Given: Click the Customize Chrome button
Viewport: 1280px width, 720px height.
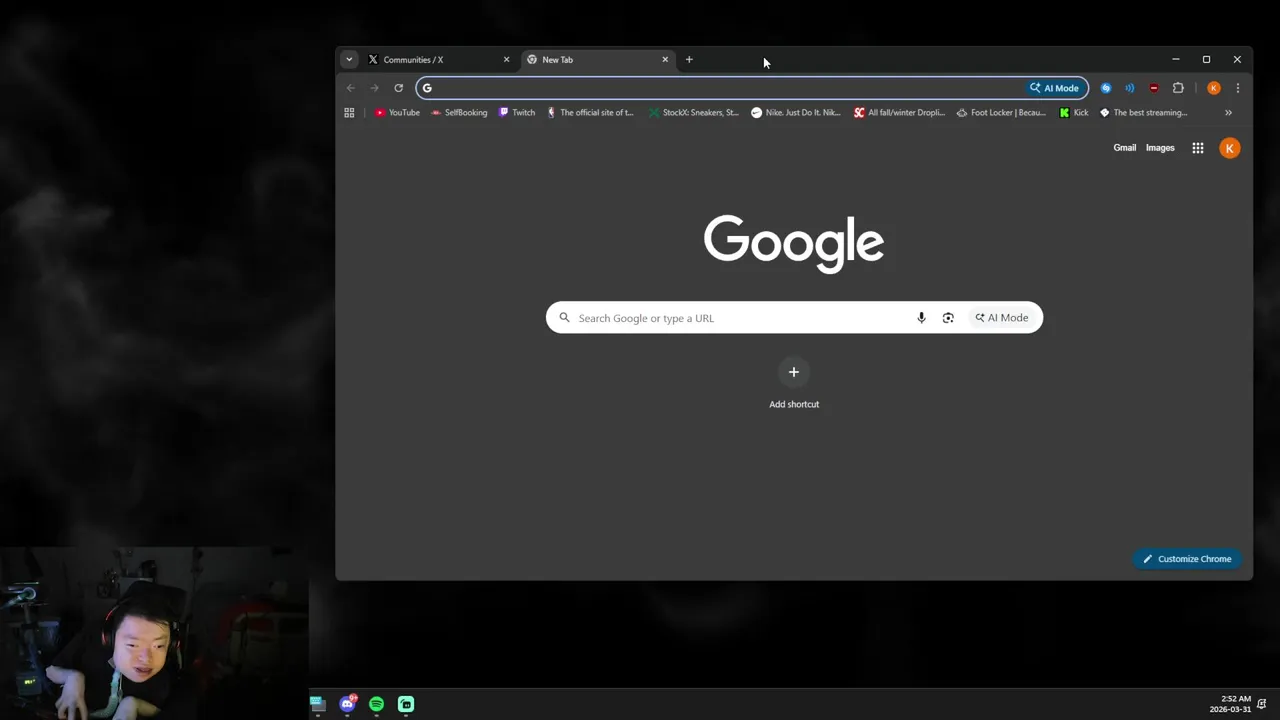Looking at the screenshot, I should click(x=1187, y=559).
